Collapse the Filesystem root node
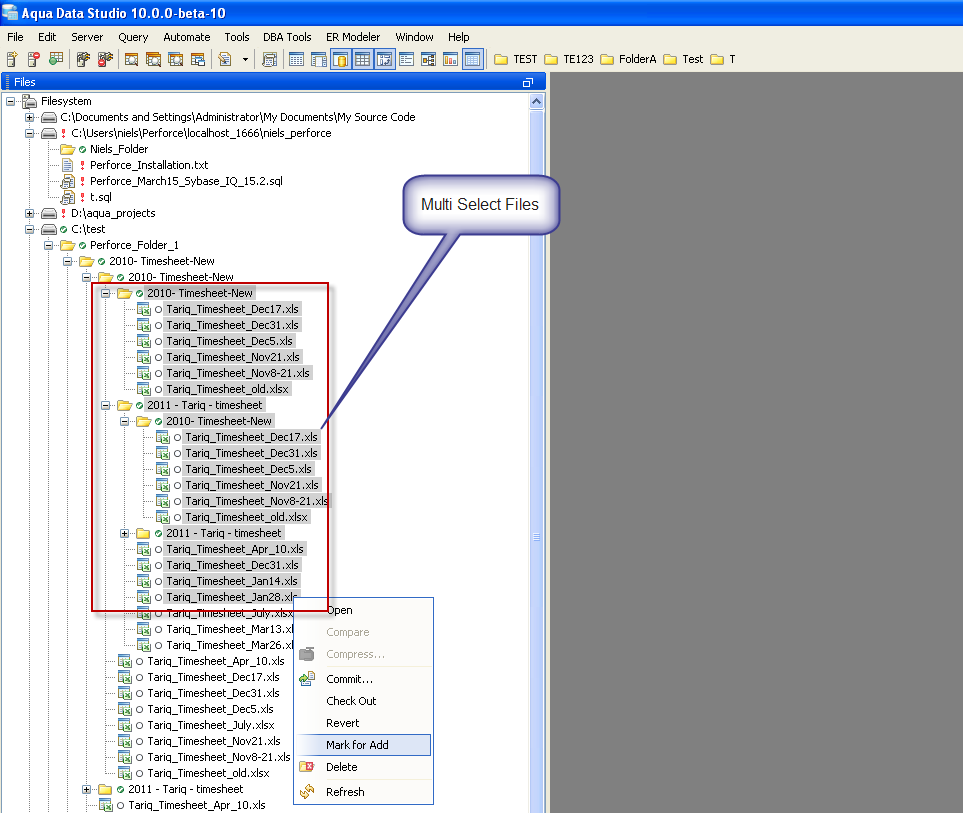 coord(10,101)
